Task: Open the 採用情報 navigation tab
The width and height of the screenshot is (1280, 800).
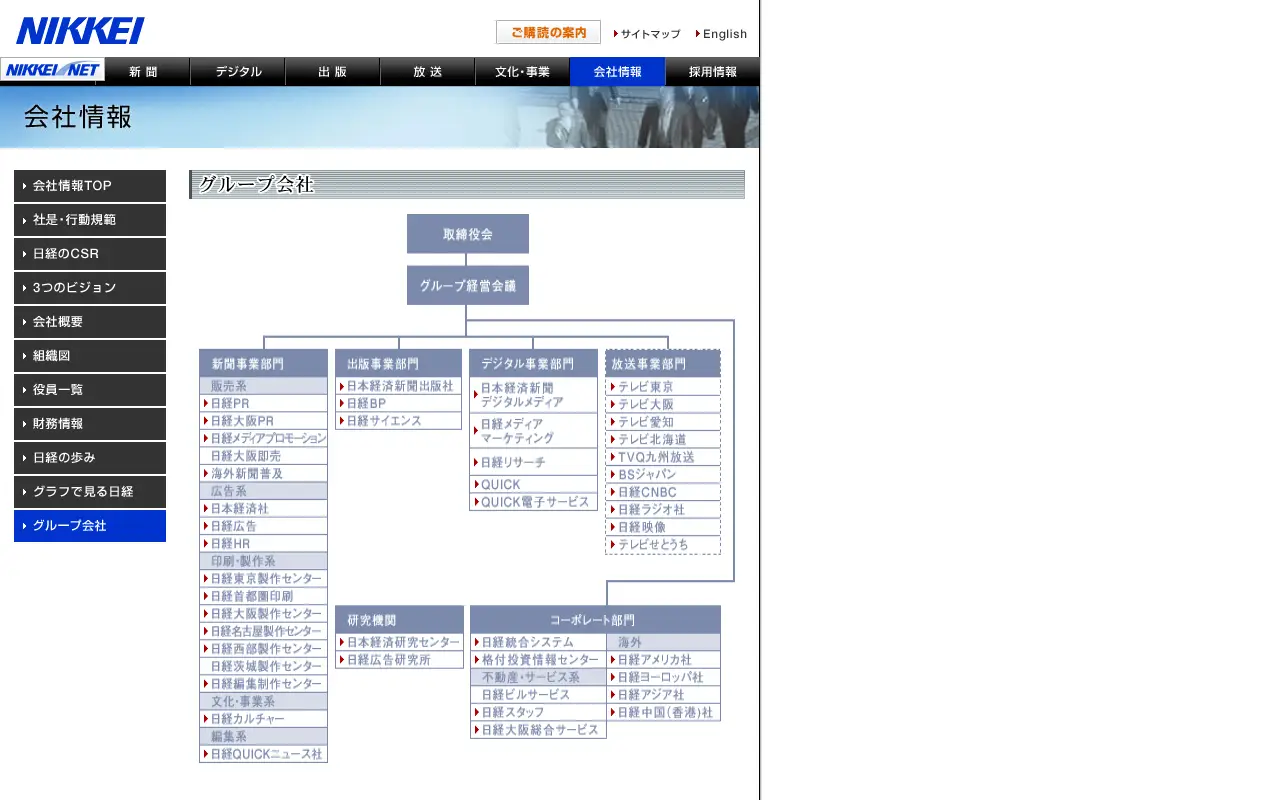Action: coord(713,72)
